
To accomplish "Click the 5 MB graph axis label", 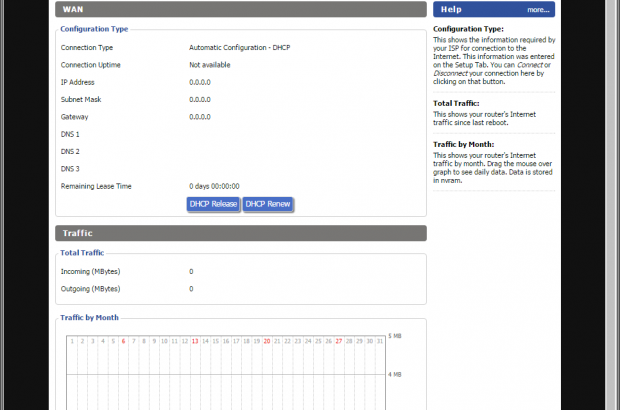I will tap(395, 336).
